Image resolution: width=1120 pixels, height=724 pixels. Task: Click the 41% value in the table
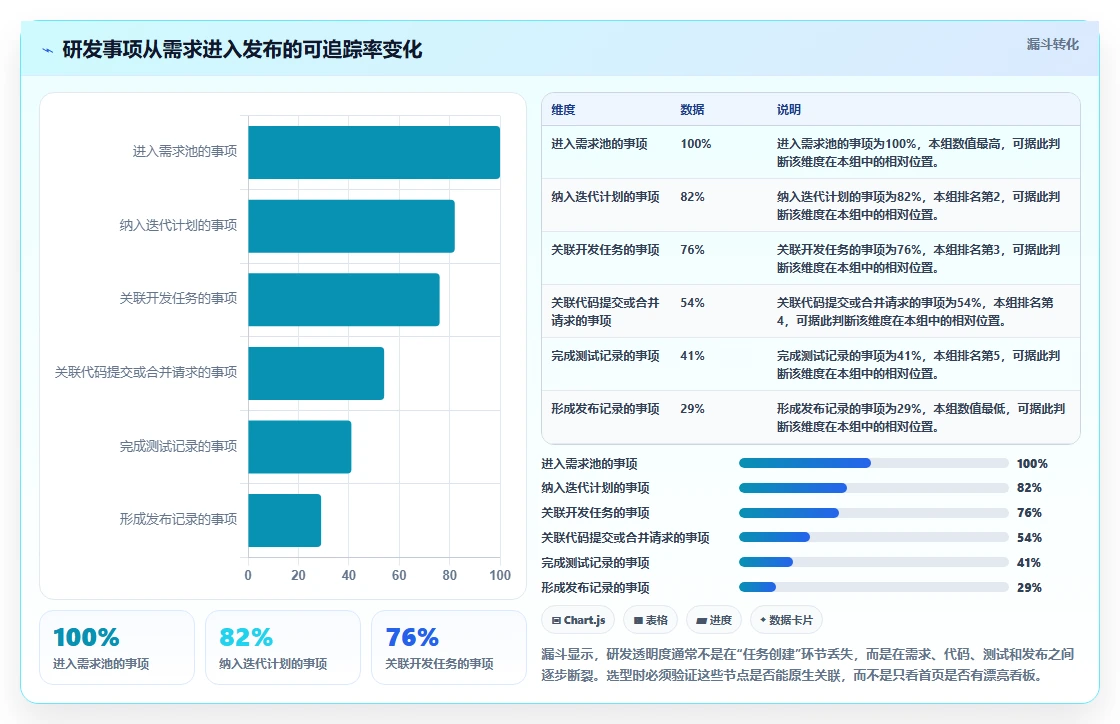(692, 356)
